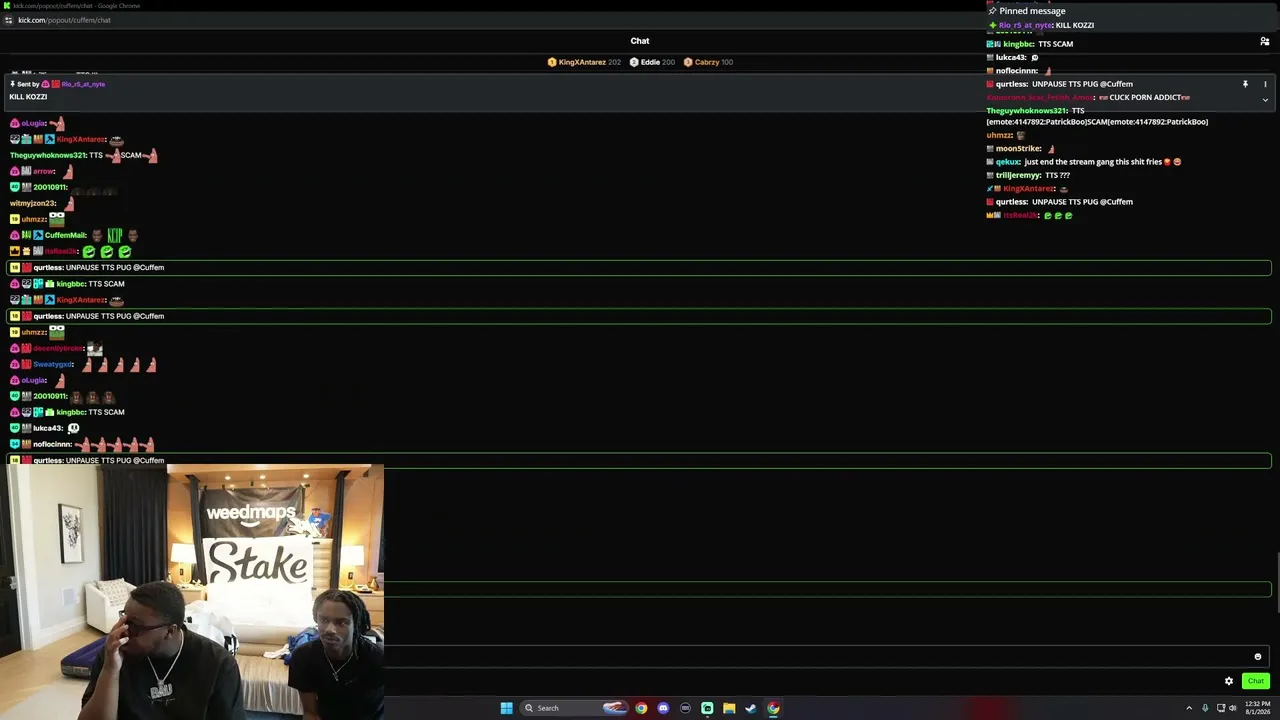This screenshot has width=1280, height=720.
Task: Open OBS Studio icon in taskbar
Action: [x=685, y=708]
